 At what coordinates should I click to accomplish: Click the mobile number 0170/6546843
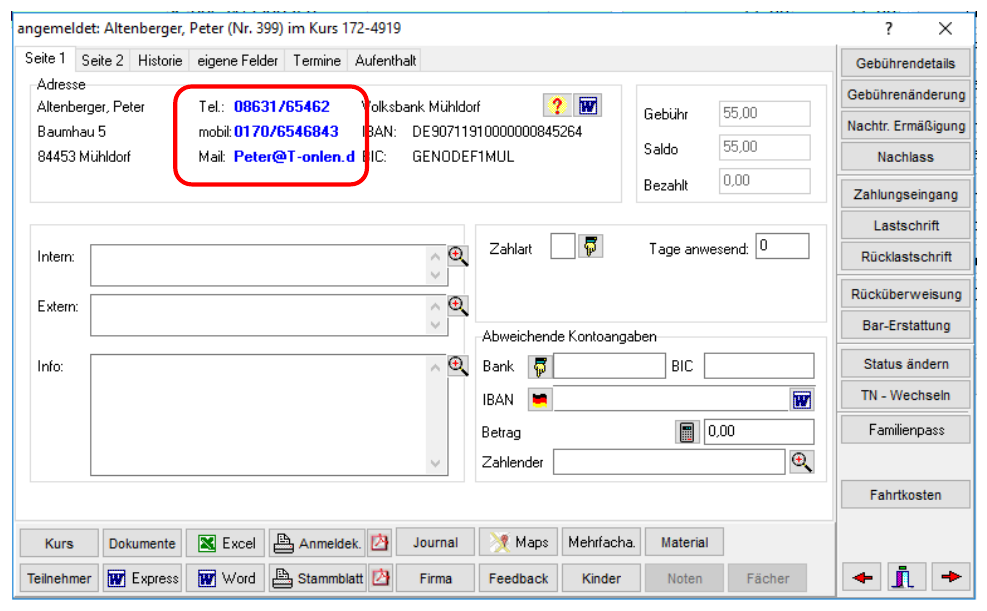(x=286, y=132)
